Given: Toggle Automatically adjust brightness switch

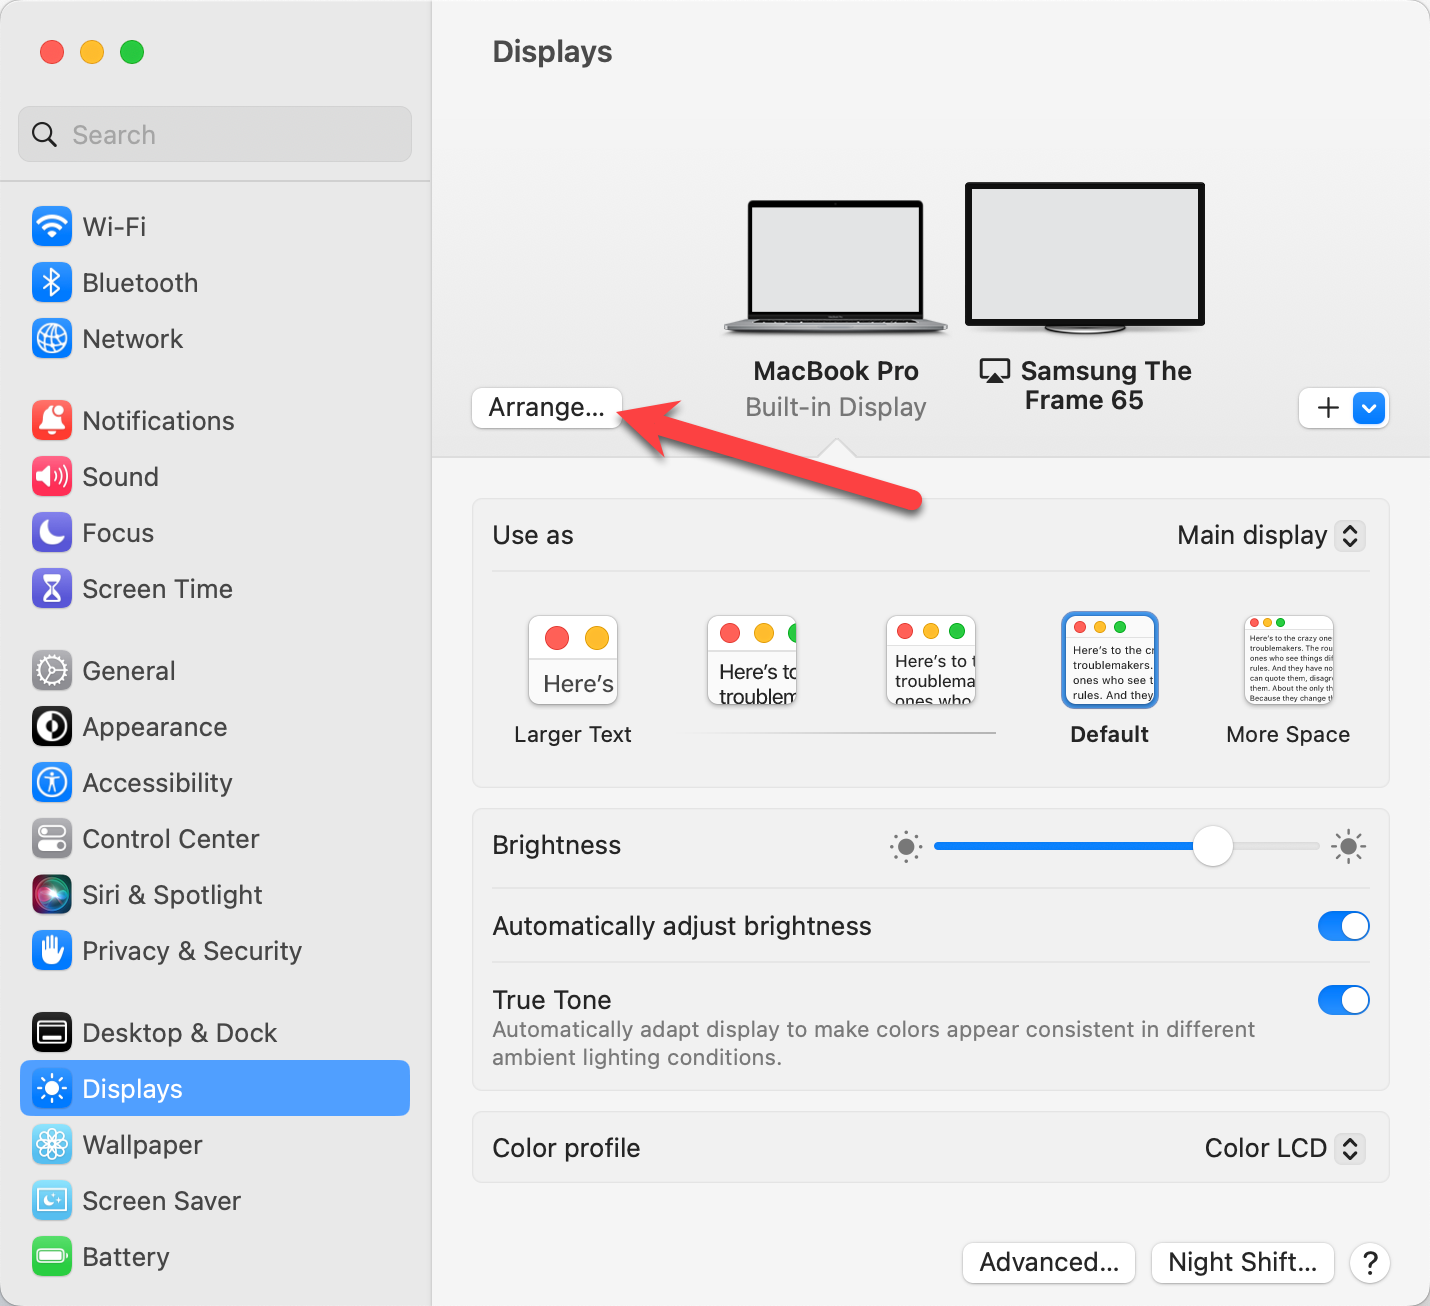Looking at the screenshot, I should pyautogui.click(x=1343, y=926).
